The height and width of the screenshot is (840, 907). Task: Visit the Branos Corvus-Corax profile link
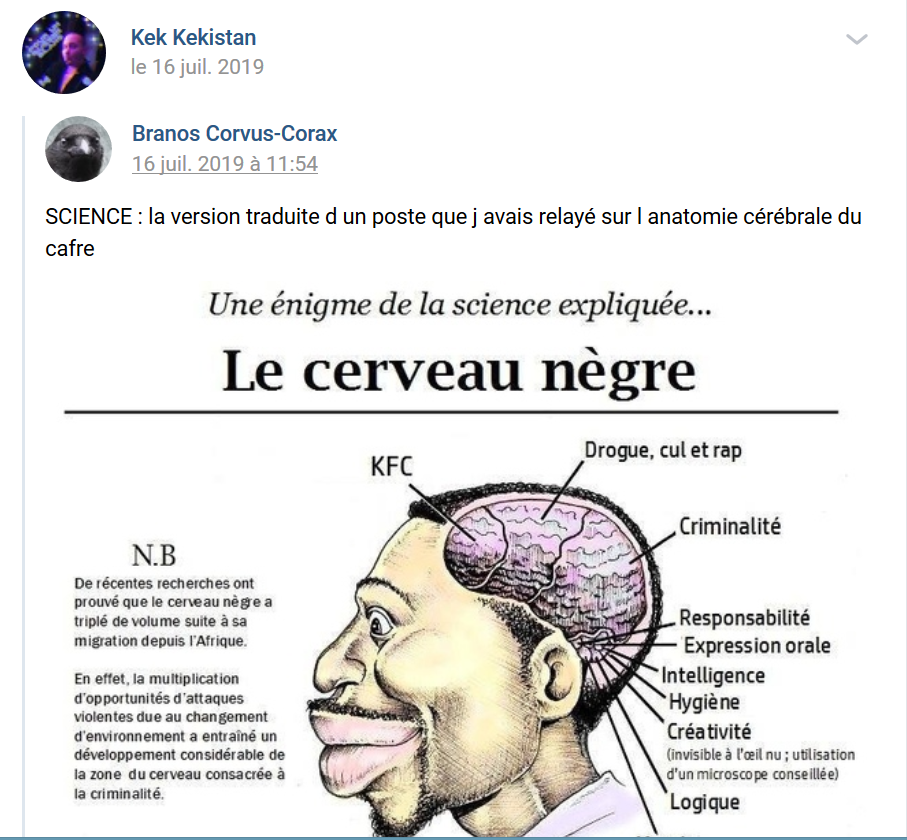click(x=234, y=134)
